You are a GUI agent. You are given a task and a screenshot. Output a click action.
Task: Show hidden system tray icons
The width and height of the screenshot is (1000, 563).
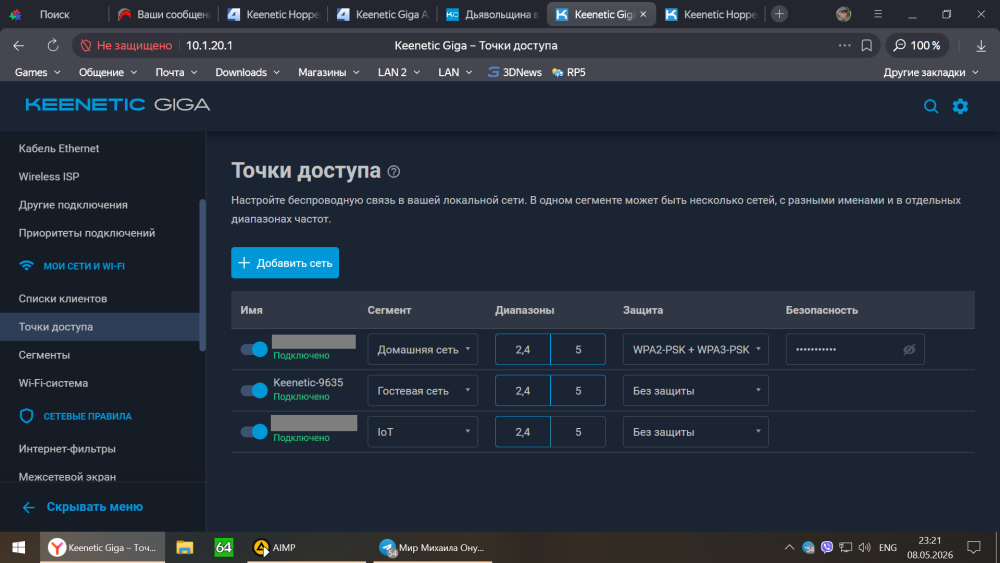point(789,547)
